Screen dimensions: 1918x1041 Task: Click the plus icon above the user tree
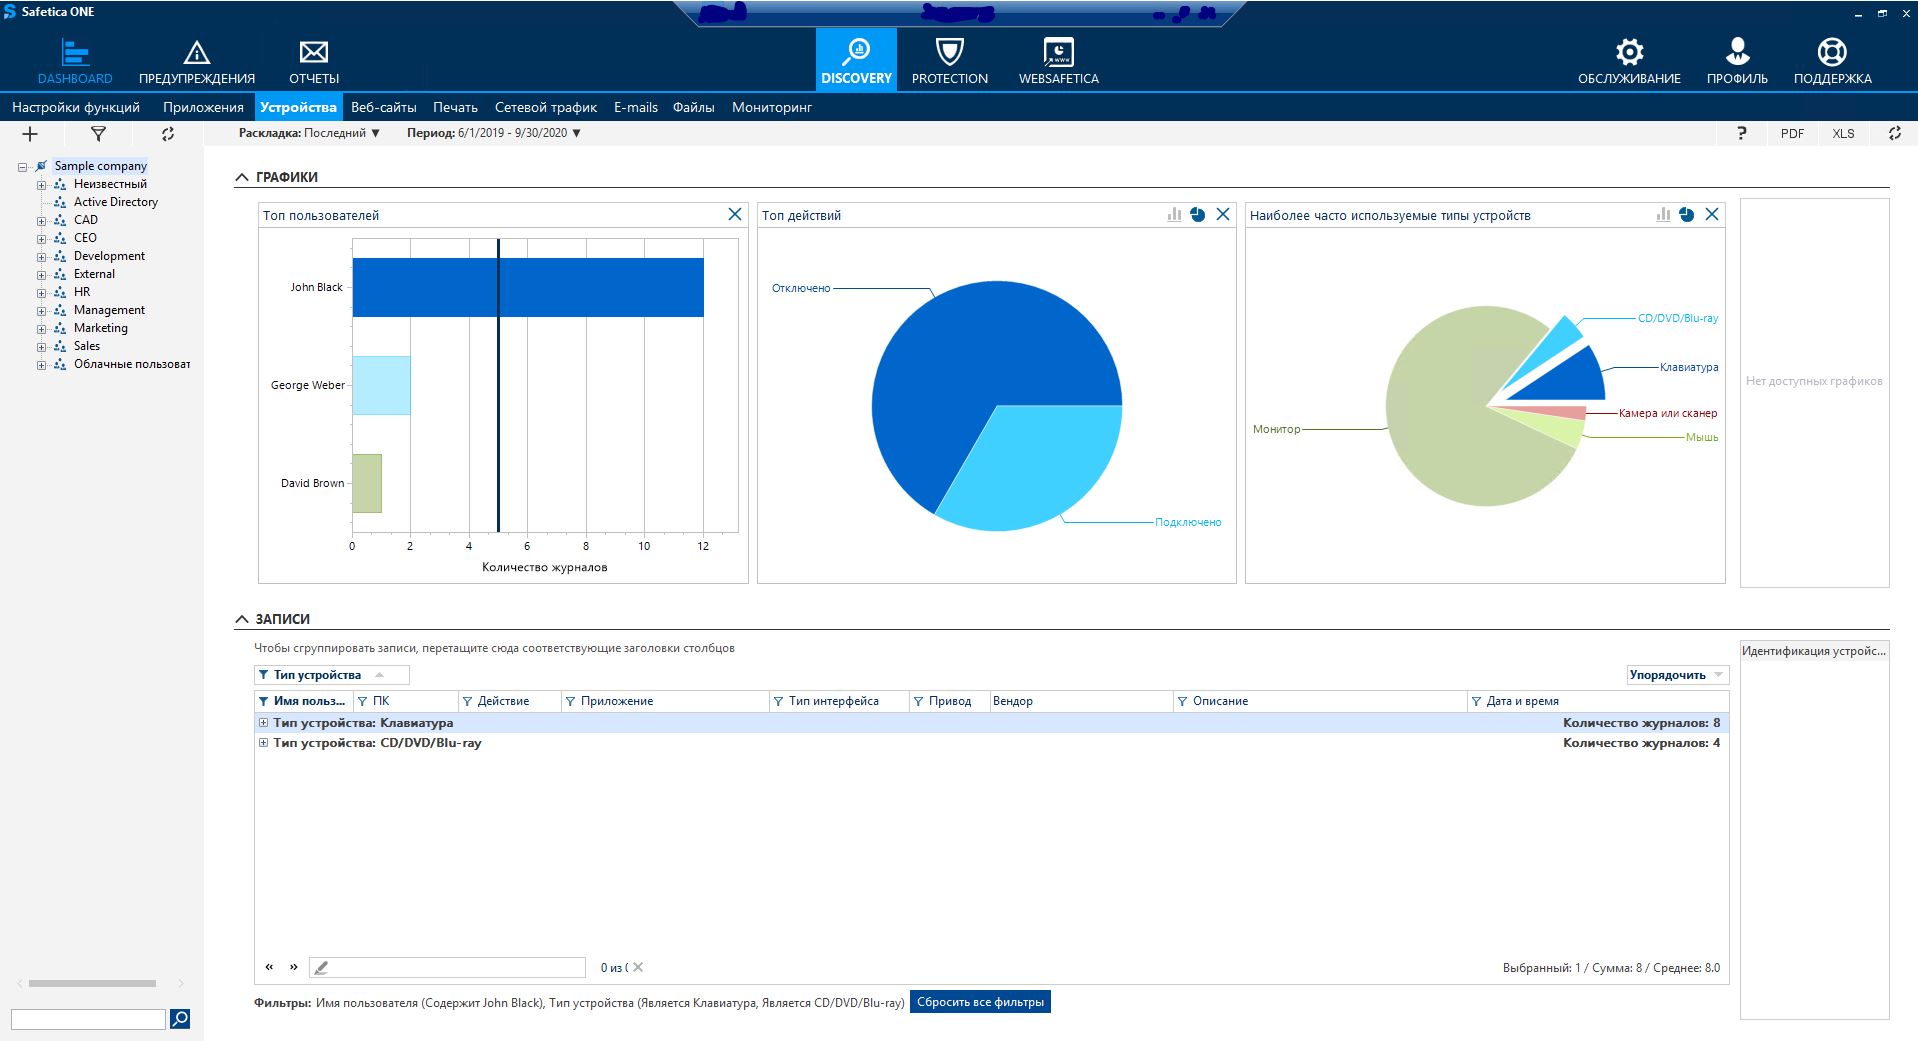(30, 134)
